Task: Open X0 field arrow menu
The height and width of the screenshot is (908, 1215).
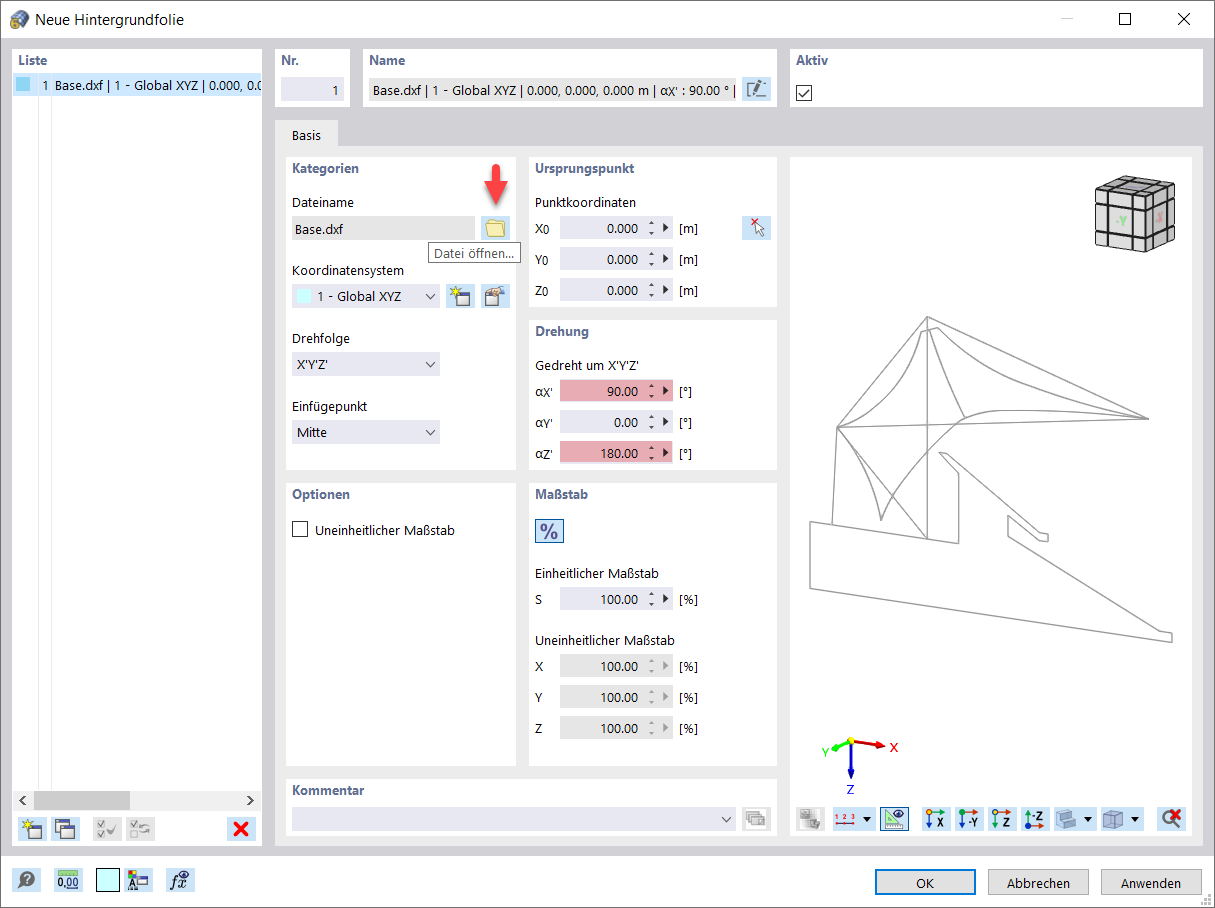Action: 666,228
